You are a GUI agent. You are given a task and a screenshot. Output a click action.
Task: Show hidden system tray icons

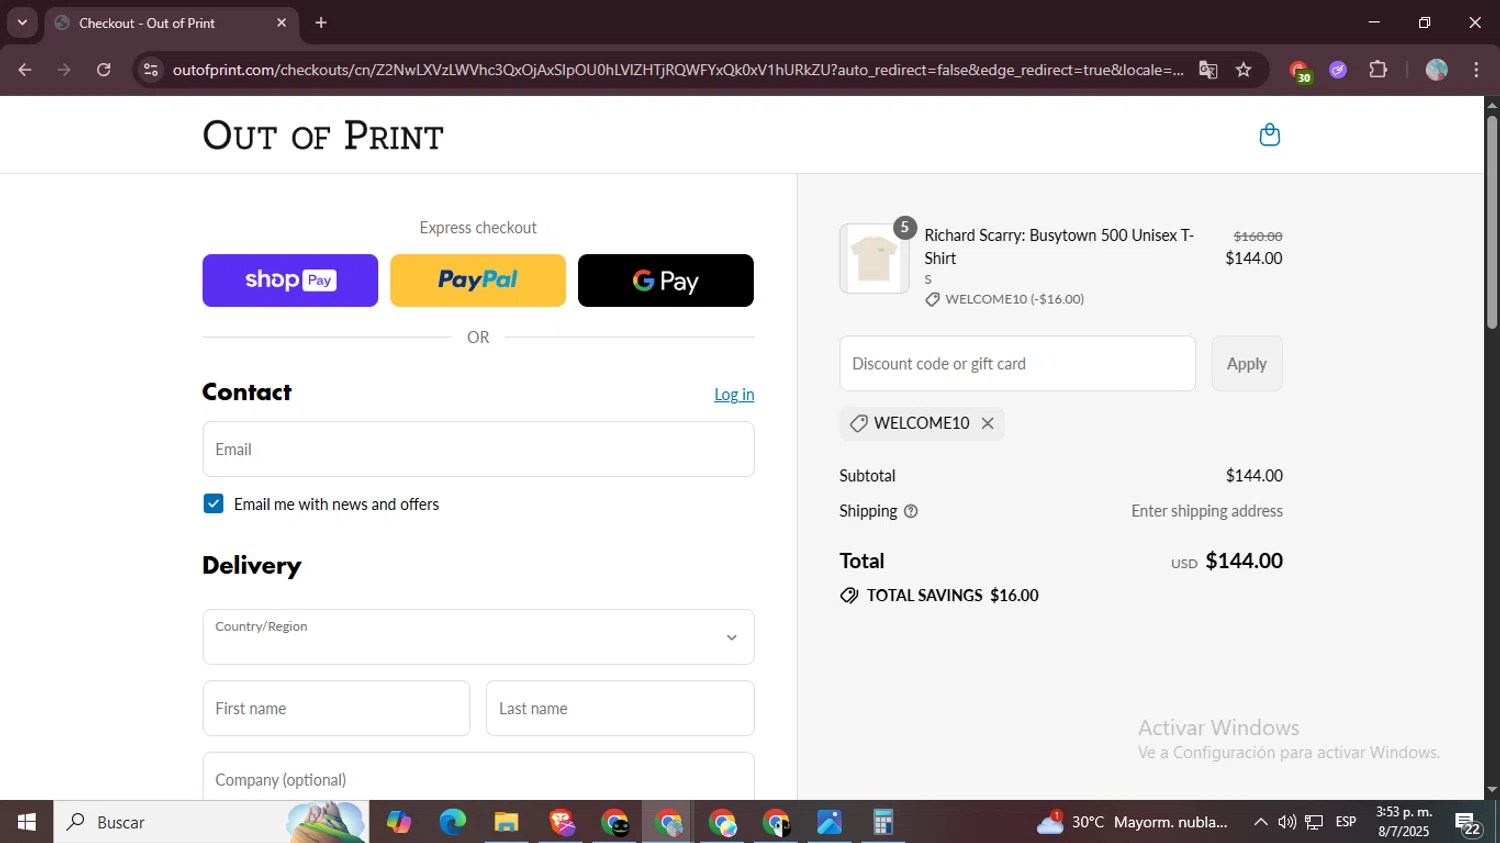click(x=1260, y=822)
